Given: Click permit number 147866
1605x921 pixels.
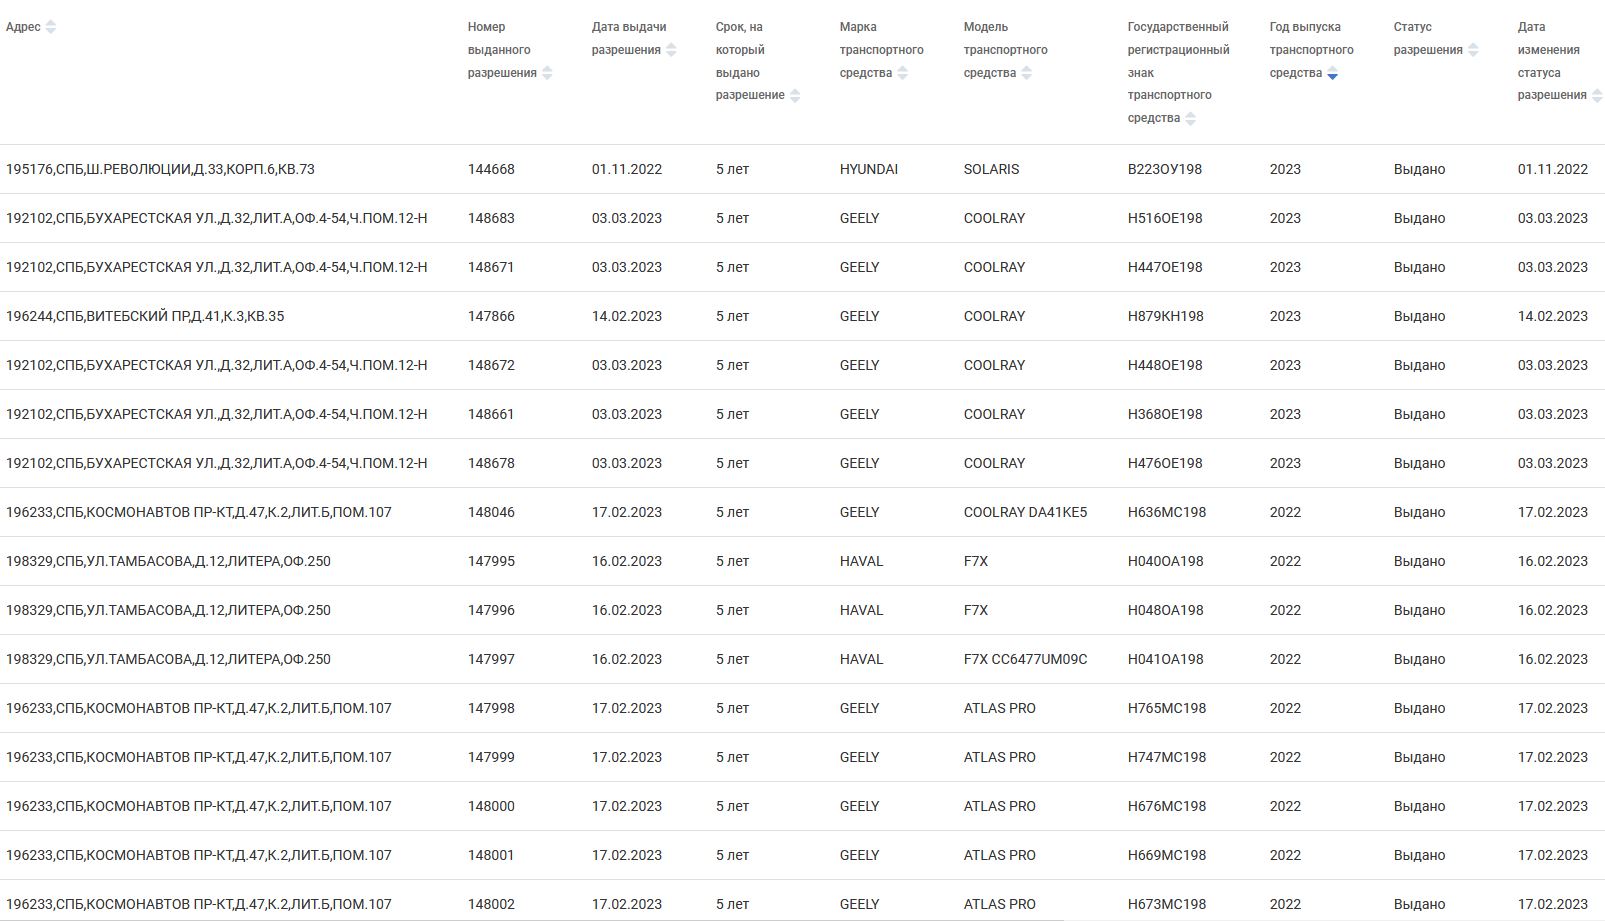Looking at the screenshot, I should coord(491,316).
